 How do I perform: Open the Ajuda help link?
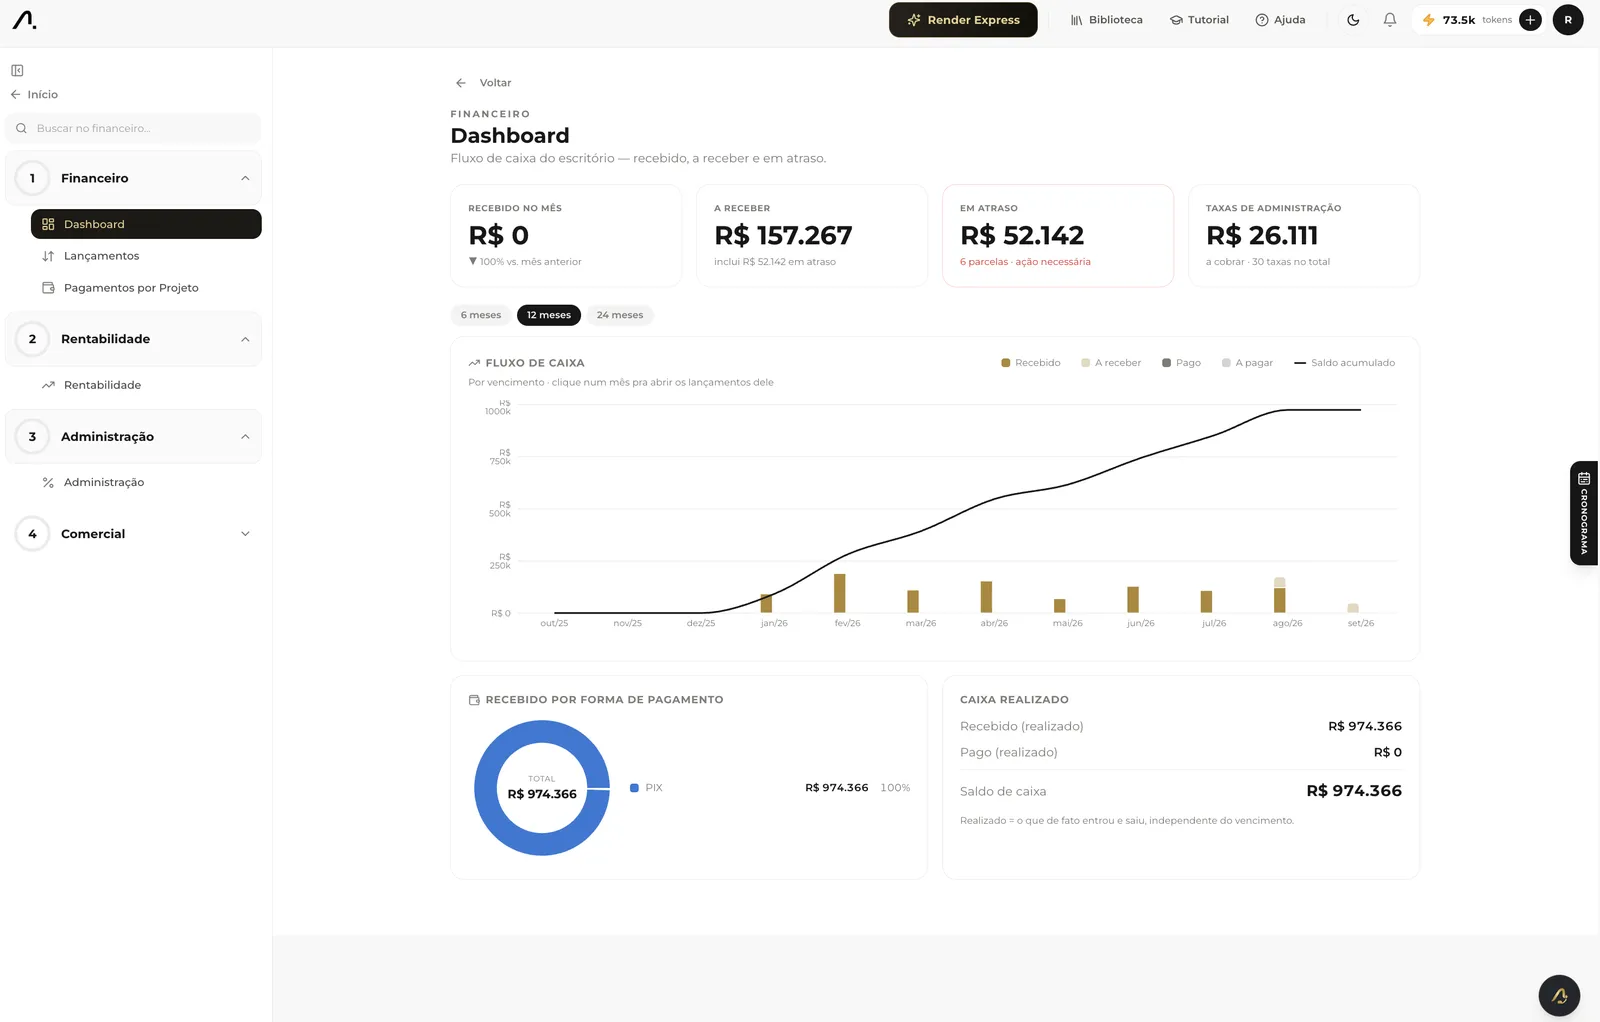[x=1280, y=20]
